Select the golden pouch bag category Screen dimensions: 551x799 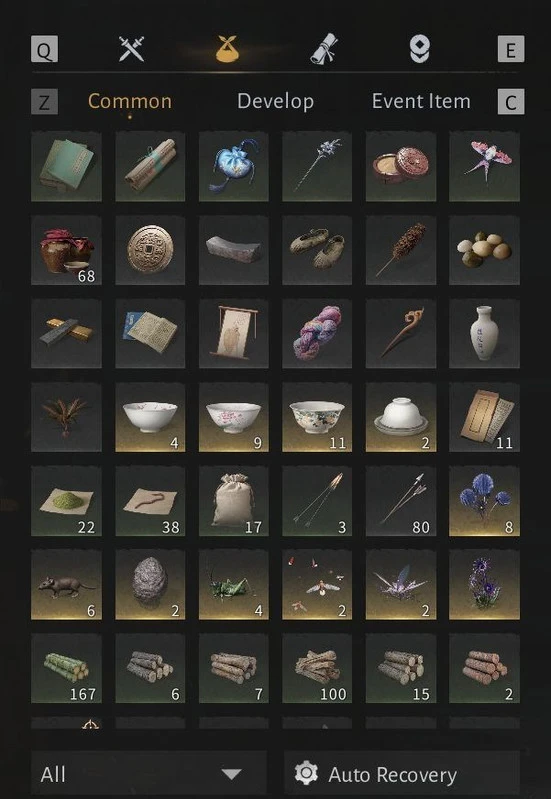[227, 49]
